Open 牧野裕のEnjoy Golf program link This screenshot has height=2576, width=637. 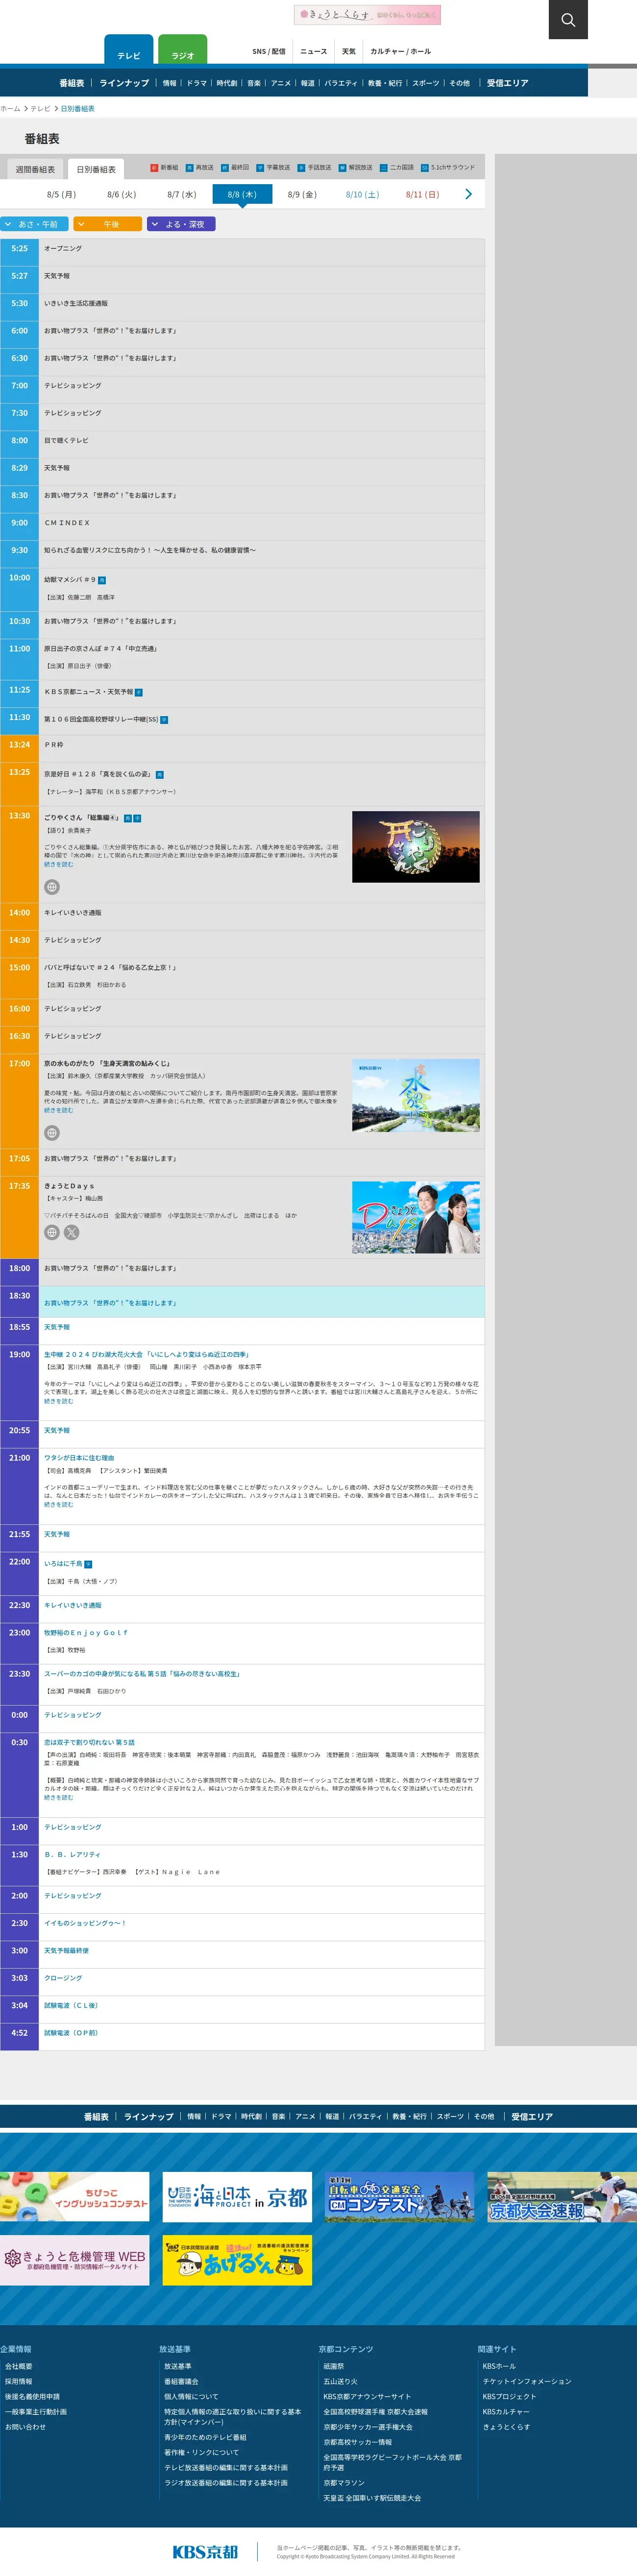pyautogui.click(x=86, y=1633)
